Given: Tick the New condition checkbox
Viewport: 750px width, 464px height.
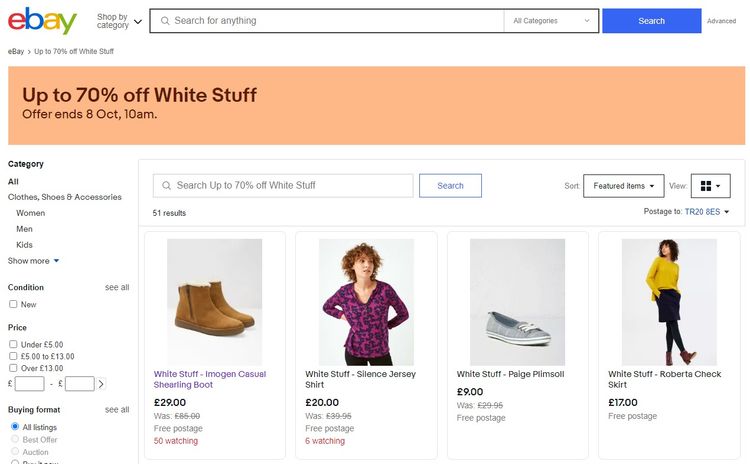Looking at the screenshot, I should click(13, 304).
